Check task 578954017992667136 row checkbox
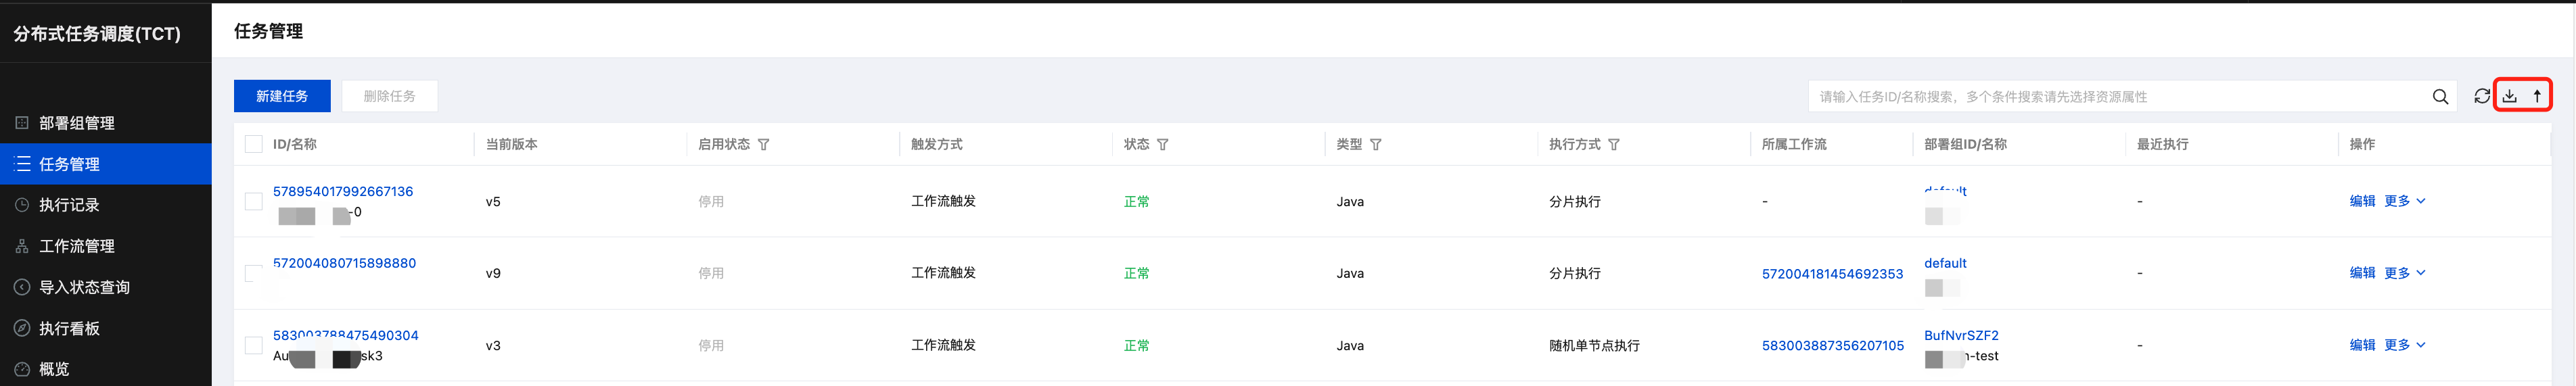The width and height of the screenshot is (2576, 386). coord(254,202)
